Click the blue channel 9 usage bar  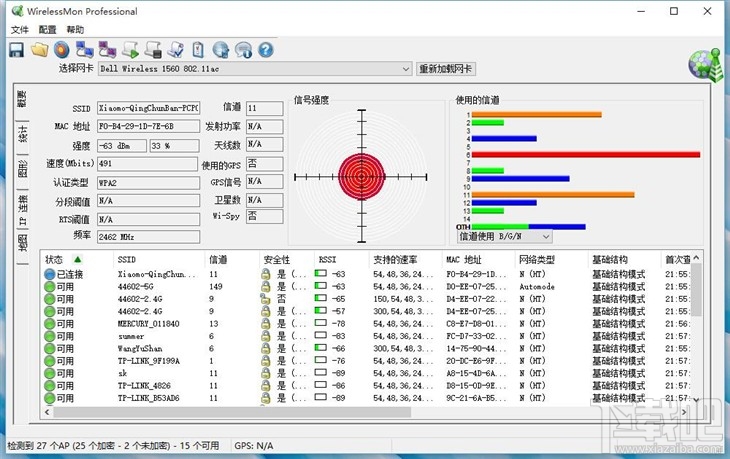(x=520, y=179)
